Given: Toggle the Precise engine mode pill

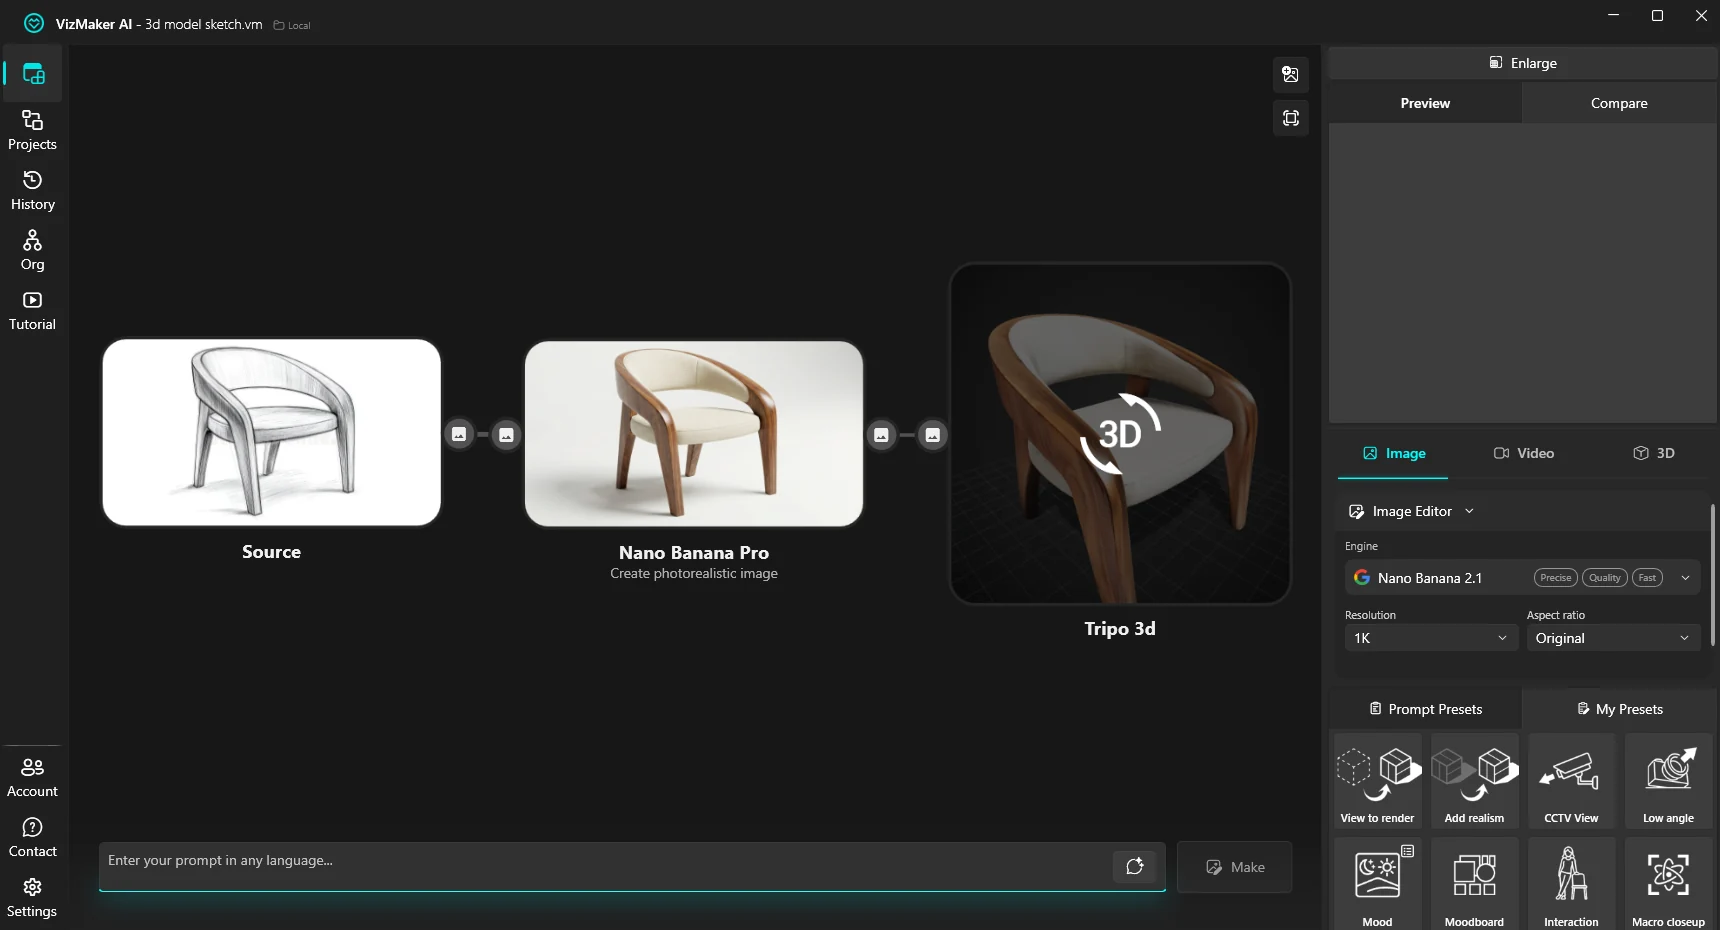Looking at the screenshot, I should (1555, 578).
